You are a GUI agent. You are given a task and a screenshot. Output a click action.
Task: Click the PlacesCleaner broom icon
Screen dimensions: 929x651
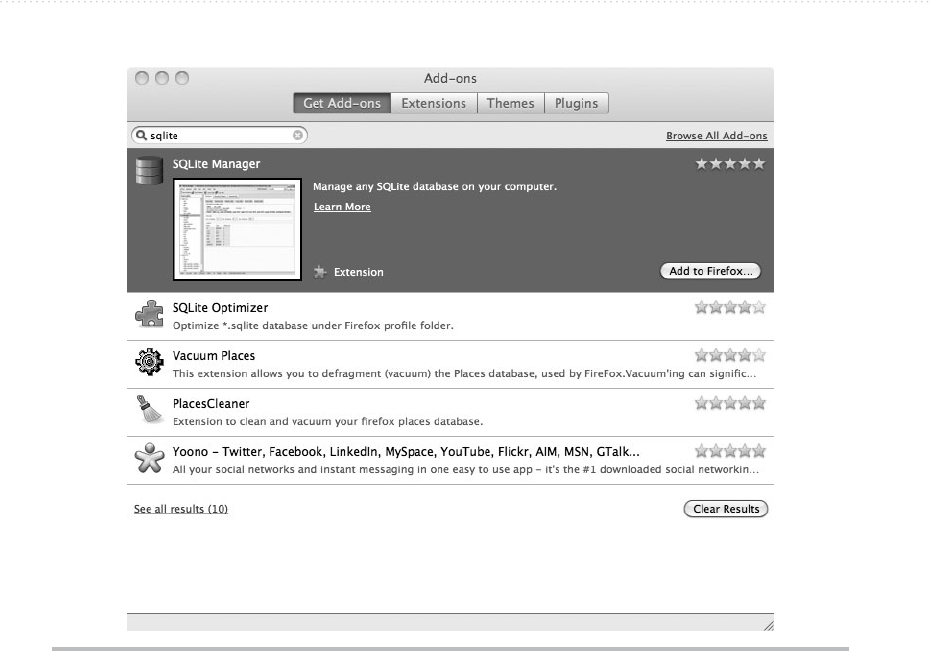(x=149, y=409)
